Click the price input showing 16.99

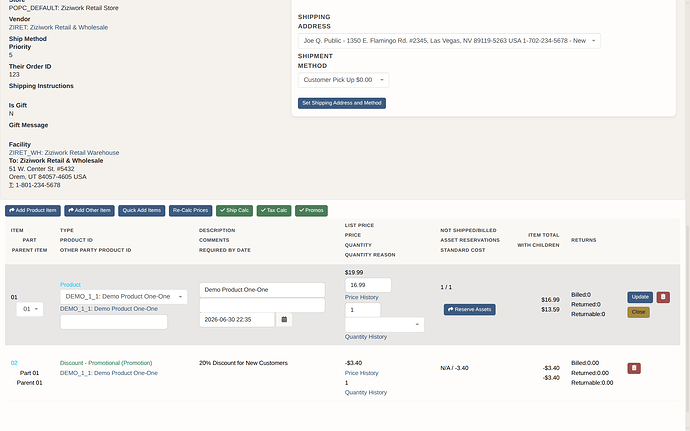point(368,285)
